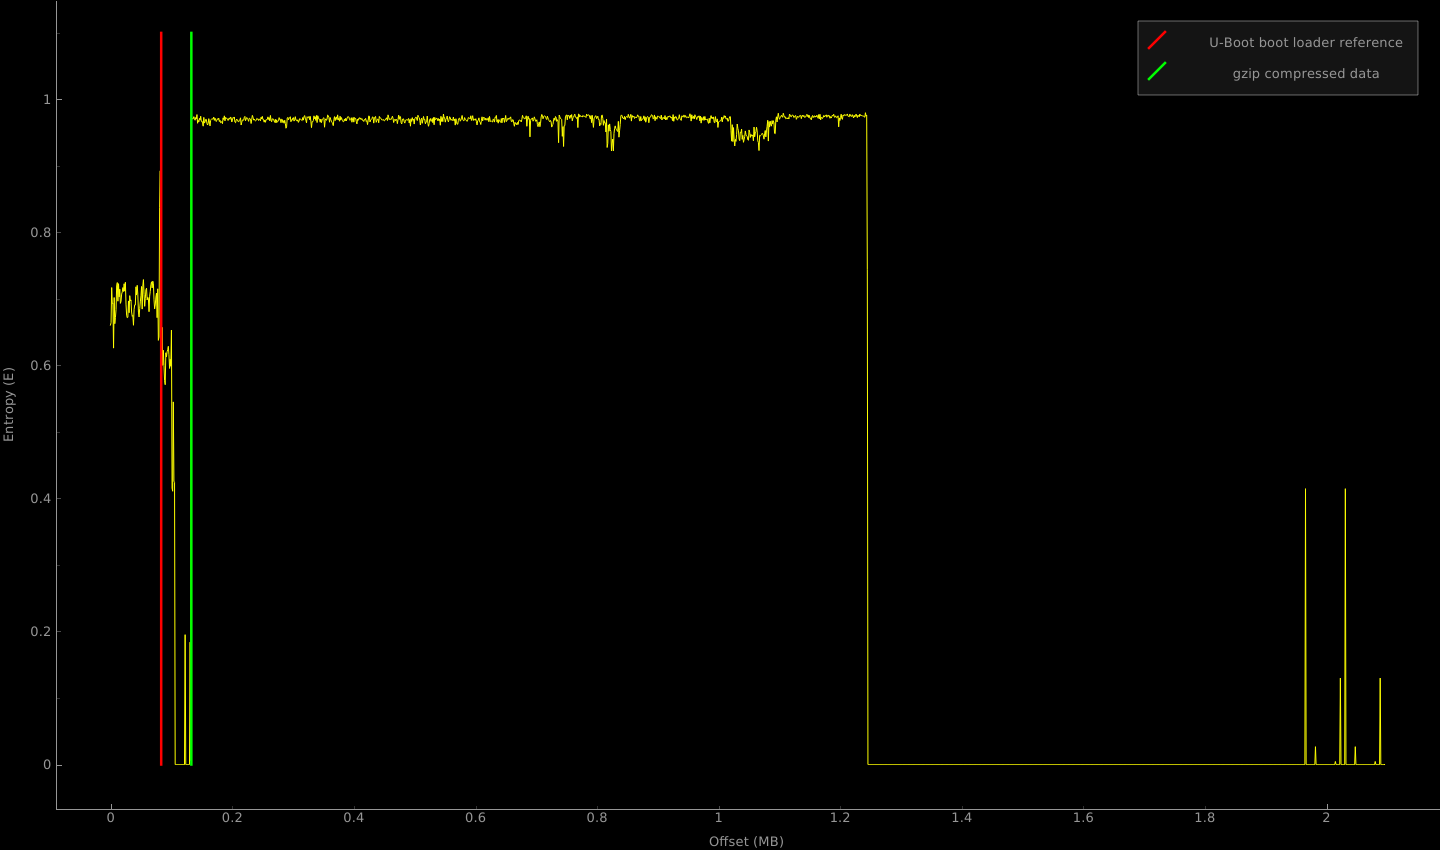Click the gzip compressed data text
The width and height of the screenshot is (1440, 850).
click(x=1305, y=73)
